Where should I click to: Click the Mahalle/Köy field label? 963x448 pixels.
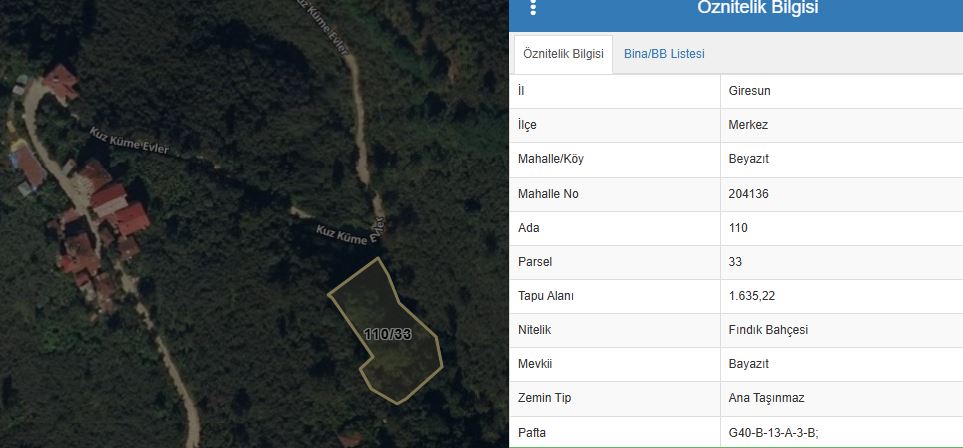pos(550,159)
